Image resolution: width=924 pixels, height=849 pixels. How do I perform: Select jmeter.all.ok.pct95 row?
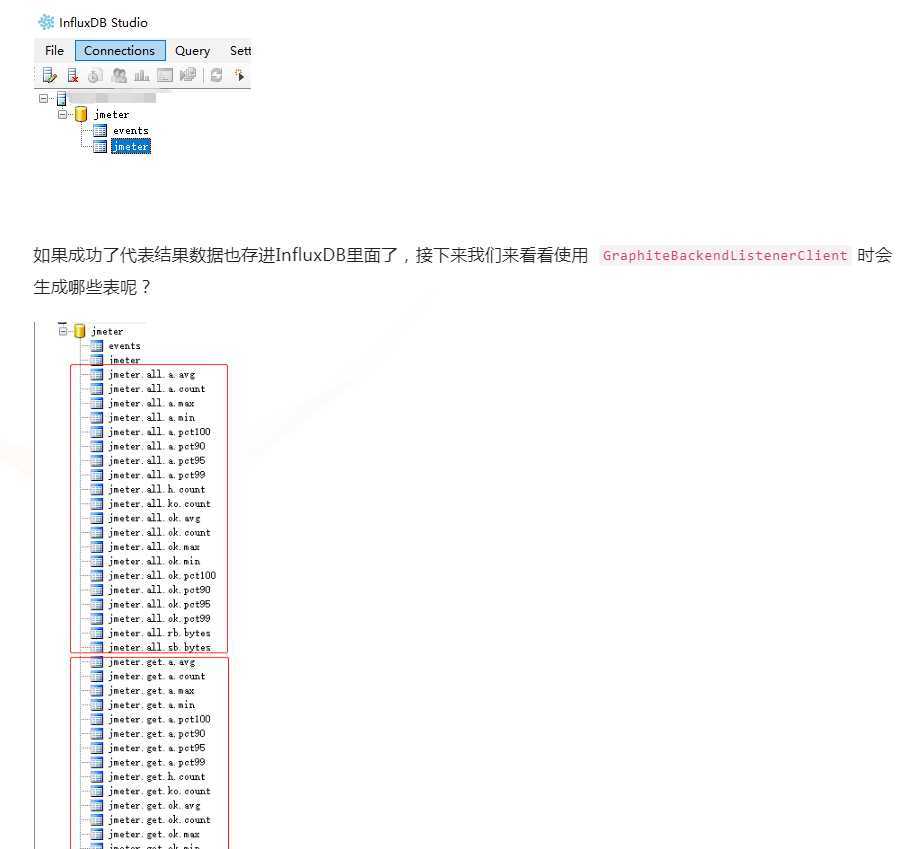click(159, 604)
